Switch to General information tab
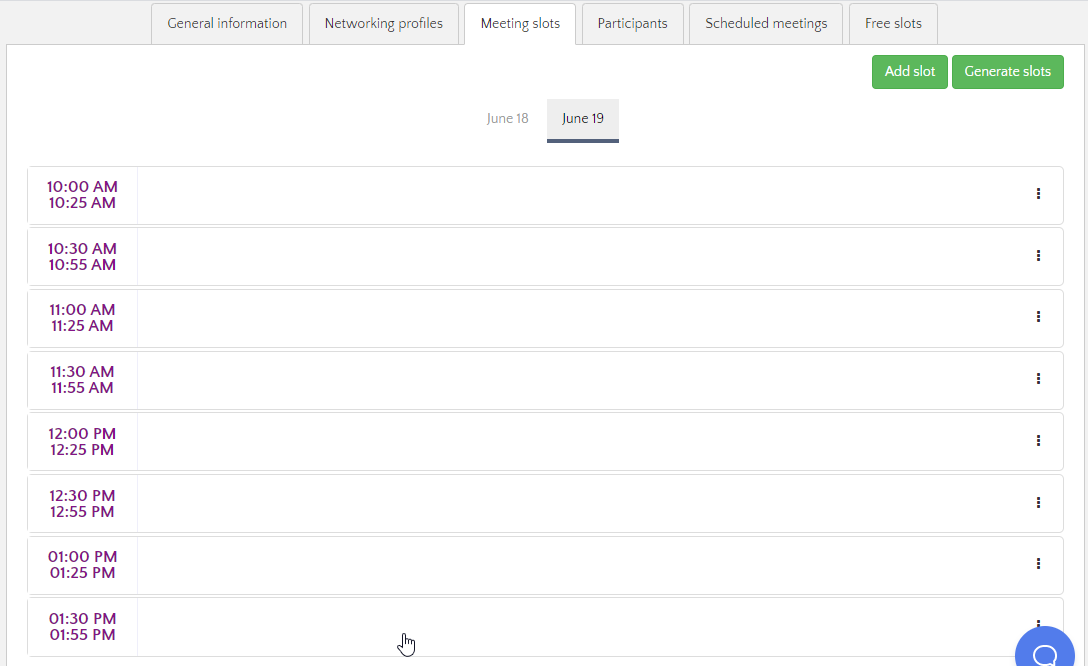 227,24
